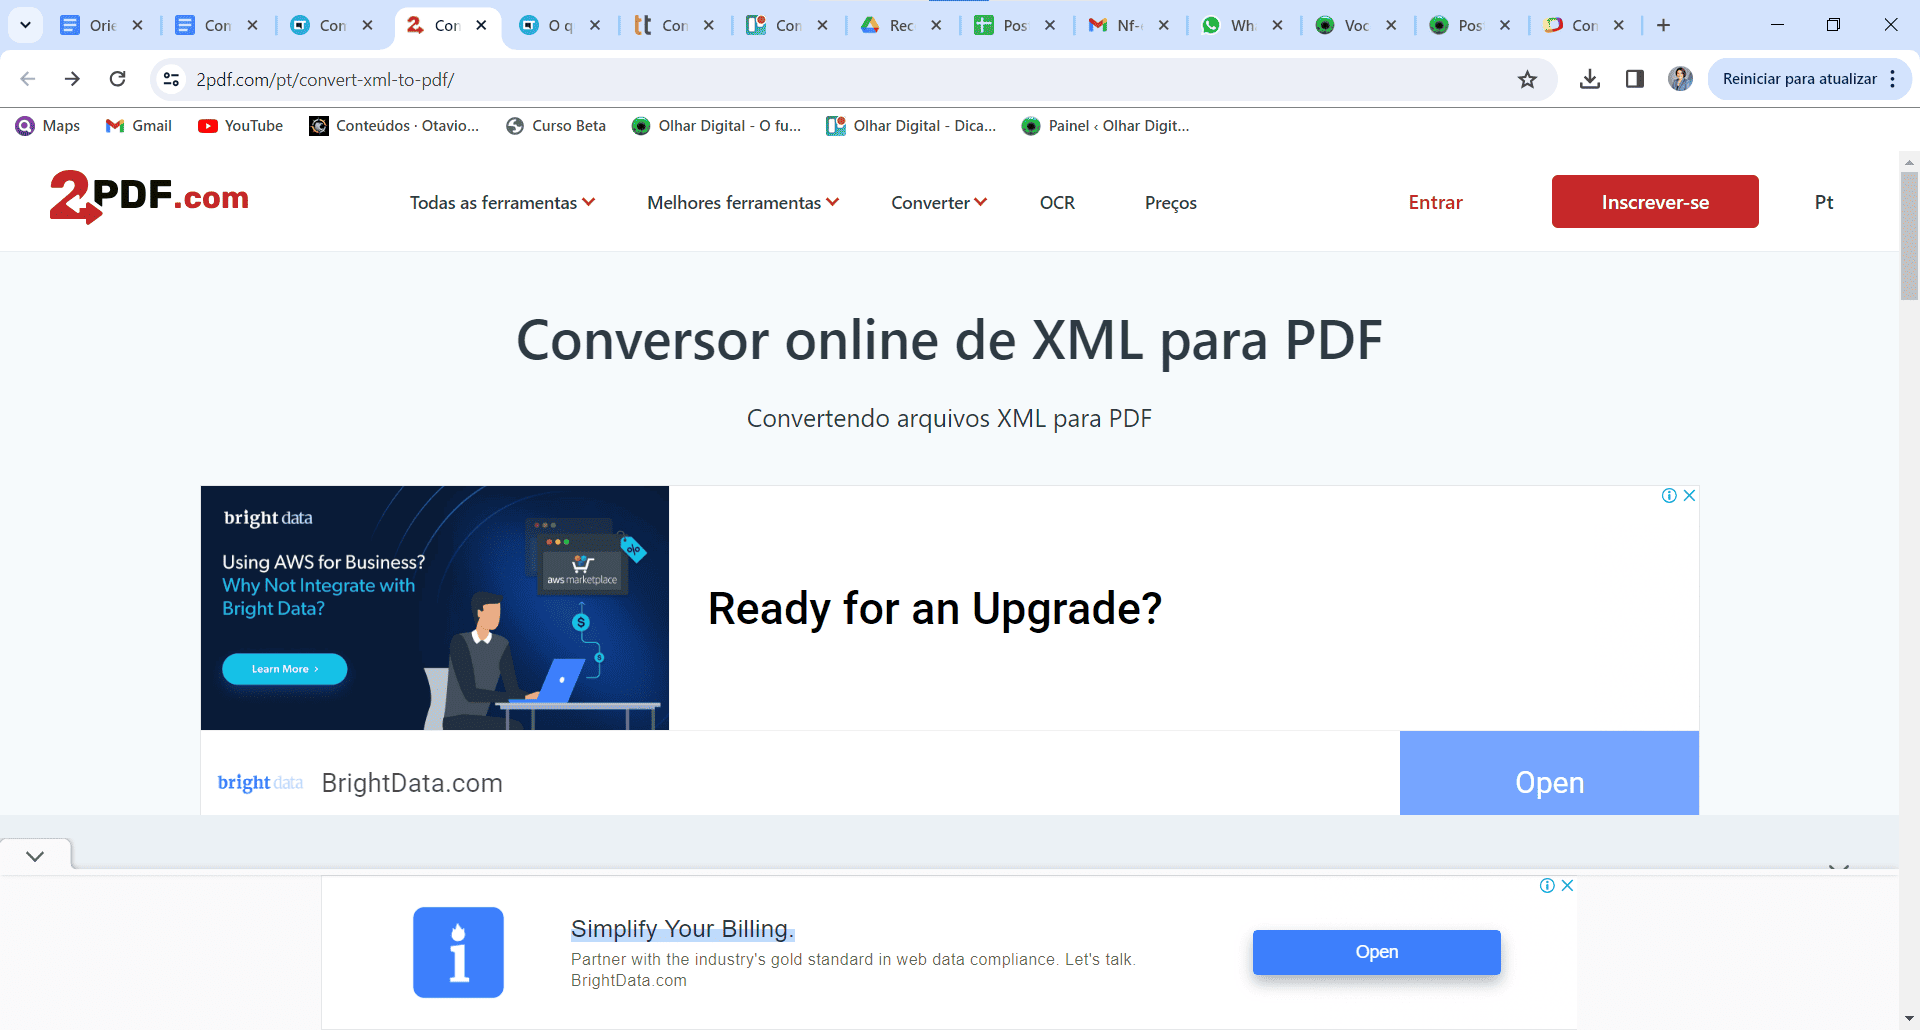
Task: Click the Chrome profile avatar
Action: 1680,79
